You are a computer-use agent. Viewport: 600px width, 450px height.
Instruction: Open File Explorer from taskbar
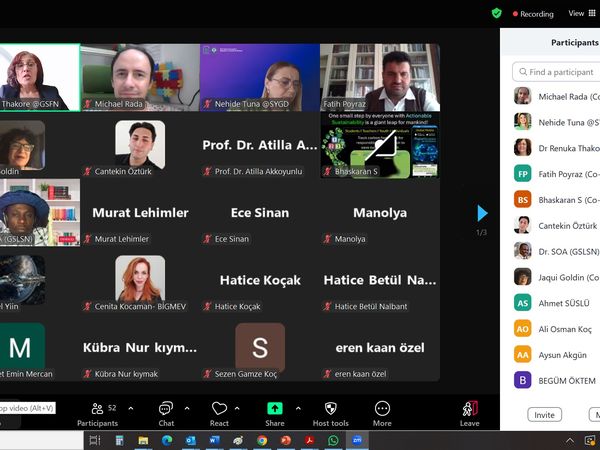point(143,441)
